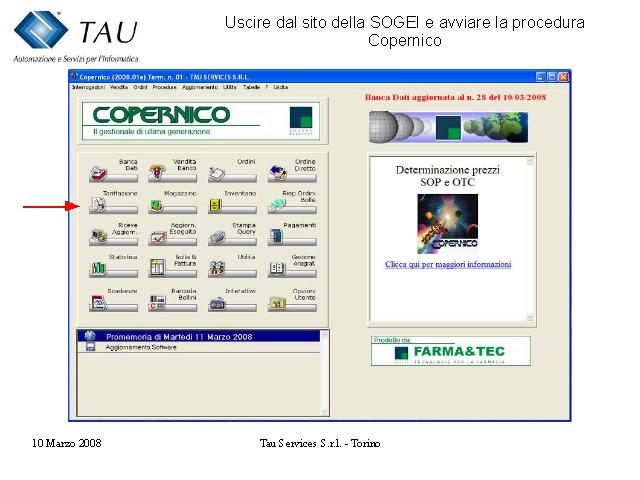Viewport: 640px width, 480px height.
Task: Click the globe icon beside Promemoria header
Action: click(x=90, y=336)
